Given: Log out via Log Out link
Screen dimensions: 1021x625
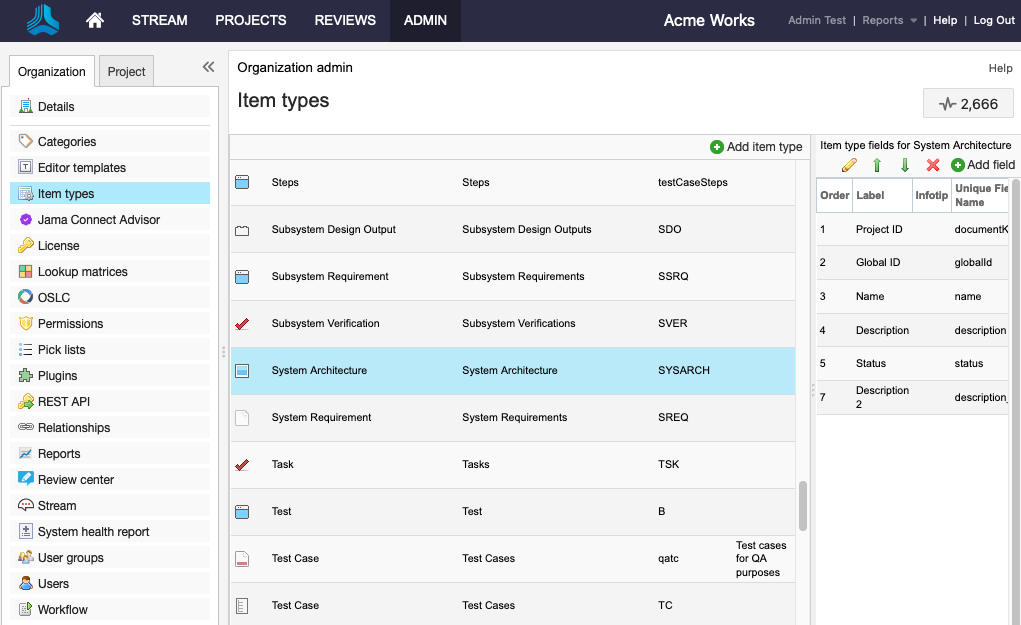Looking at the screenshot, I should (994, 20).
